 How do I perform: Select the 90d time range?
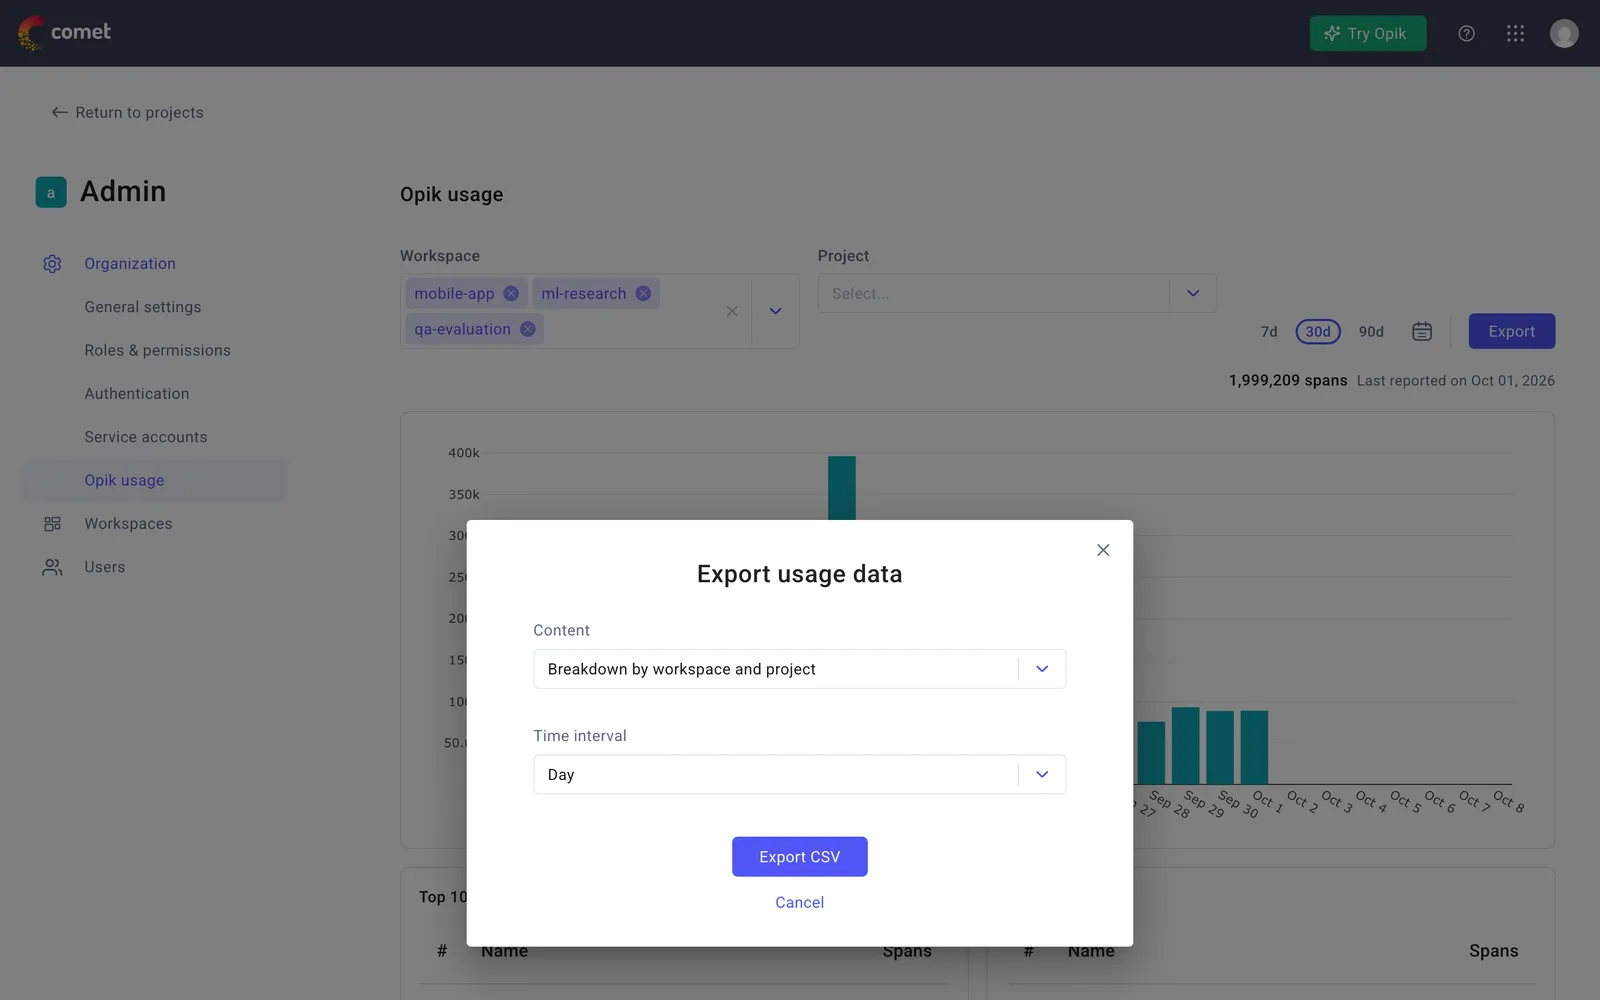pos(1371,331)
